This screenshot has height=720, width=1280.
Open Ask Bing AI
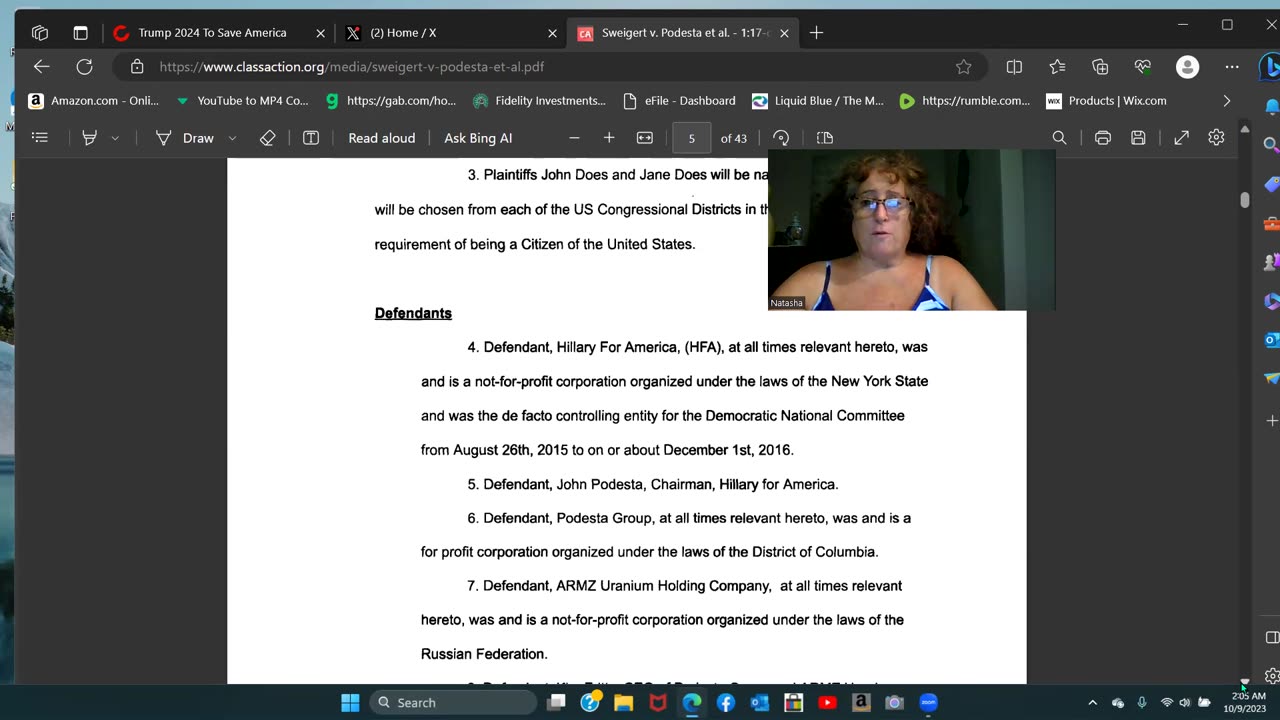point(478,138)
